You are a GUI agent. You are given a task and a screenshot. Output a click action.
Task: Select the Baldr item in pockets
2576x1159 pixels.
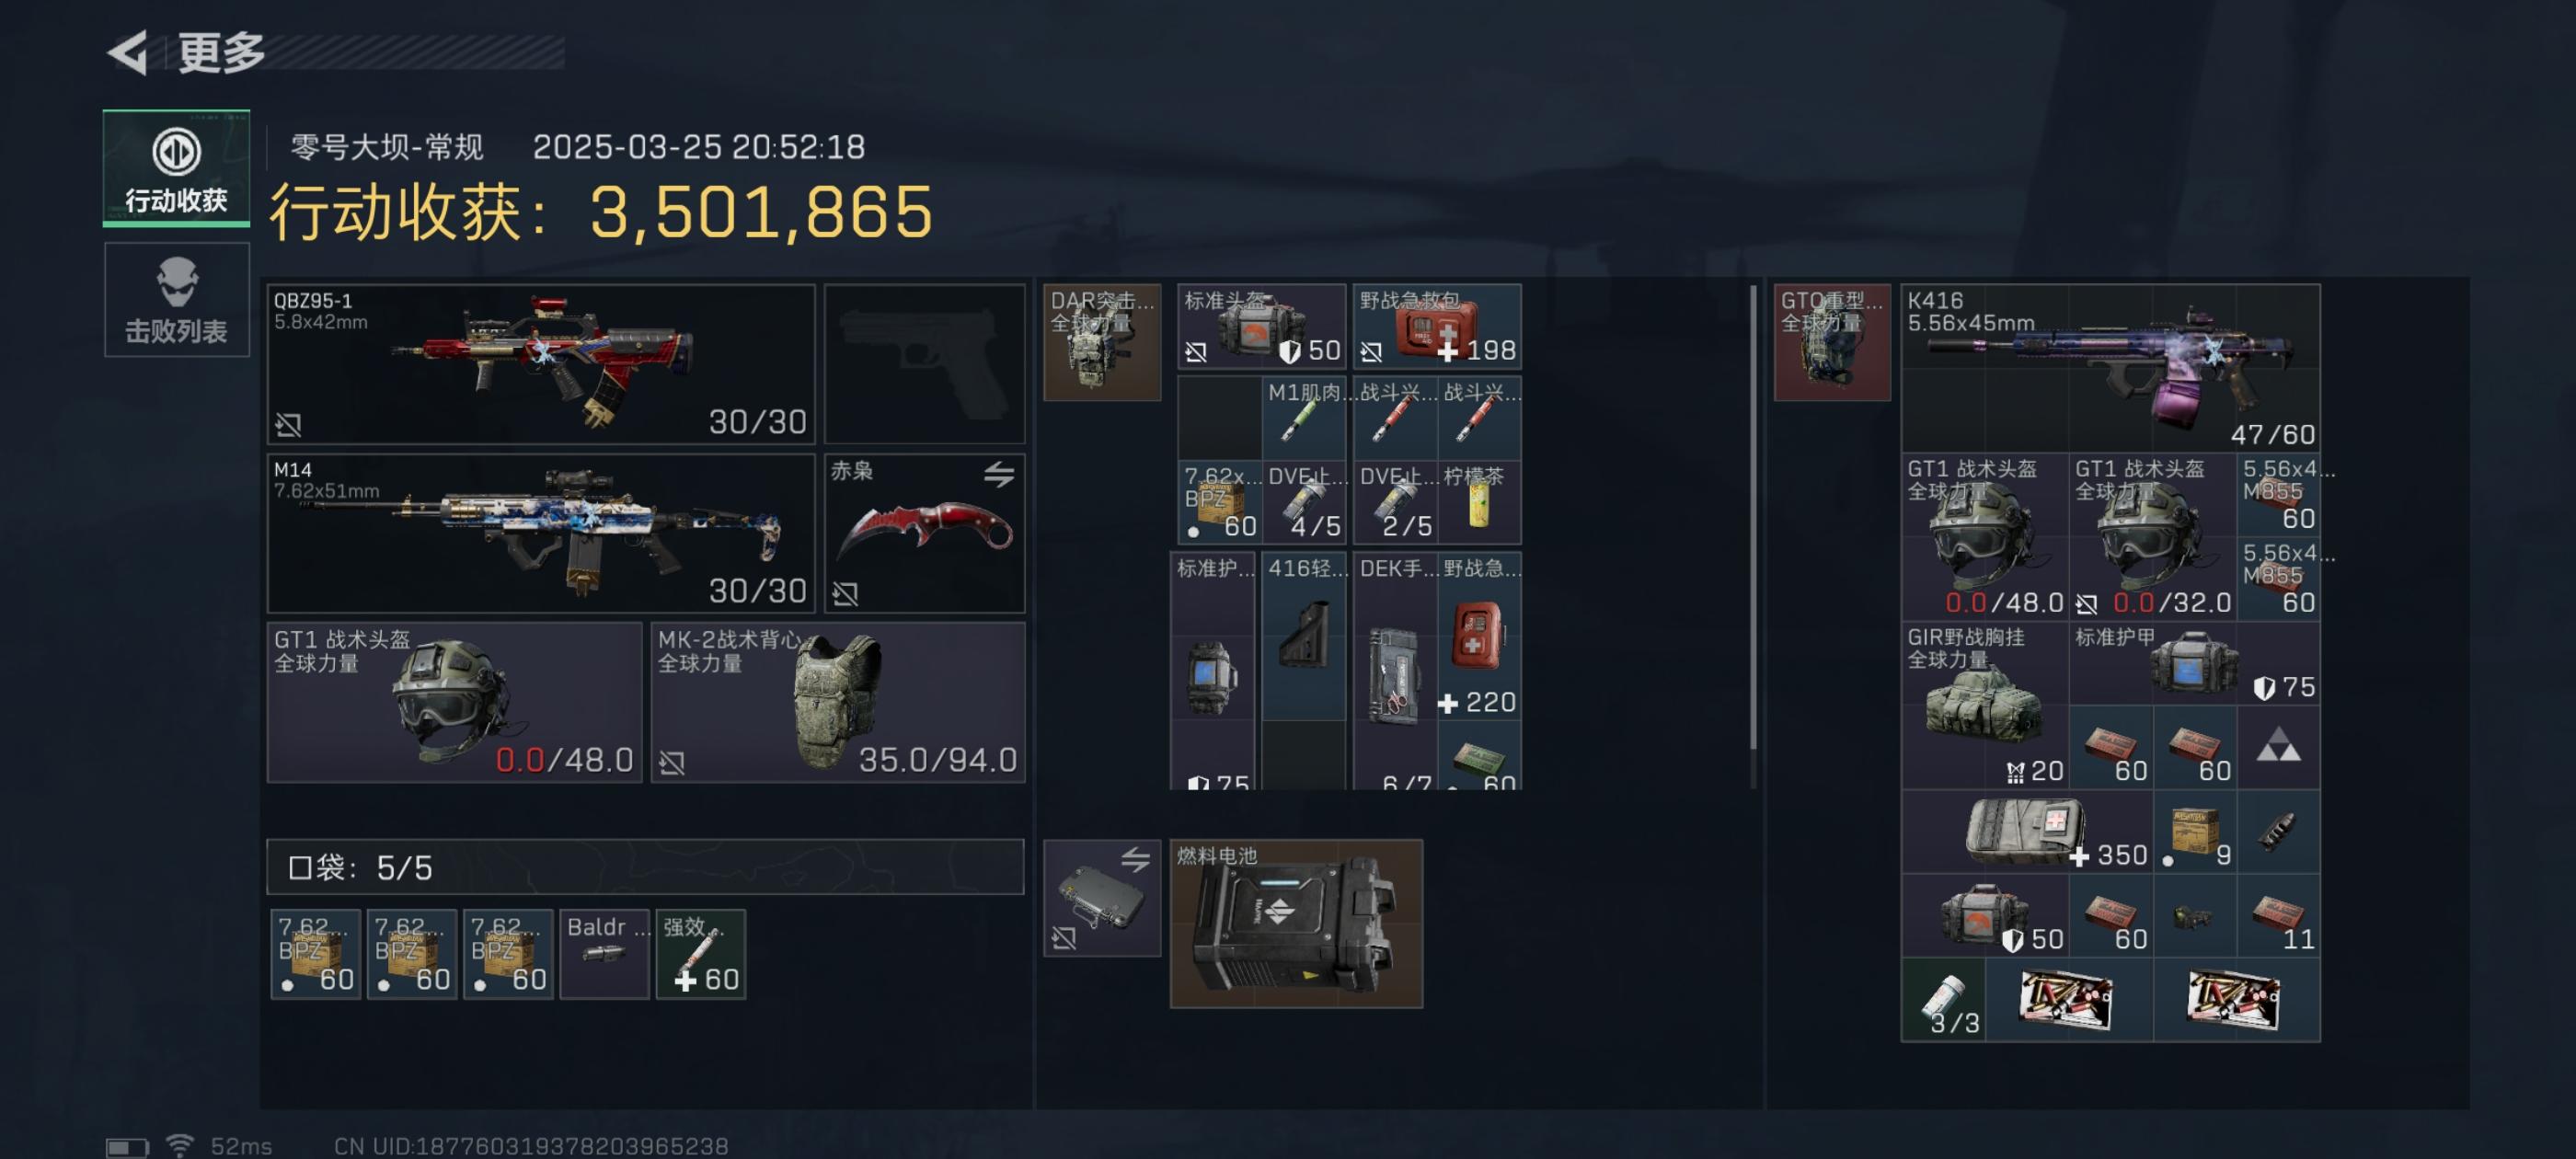(605, 954)
